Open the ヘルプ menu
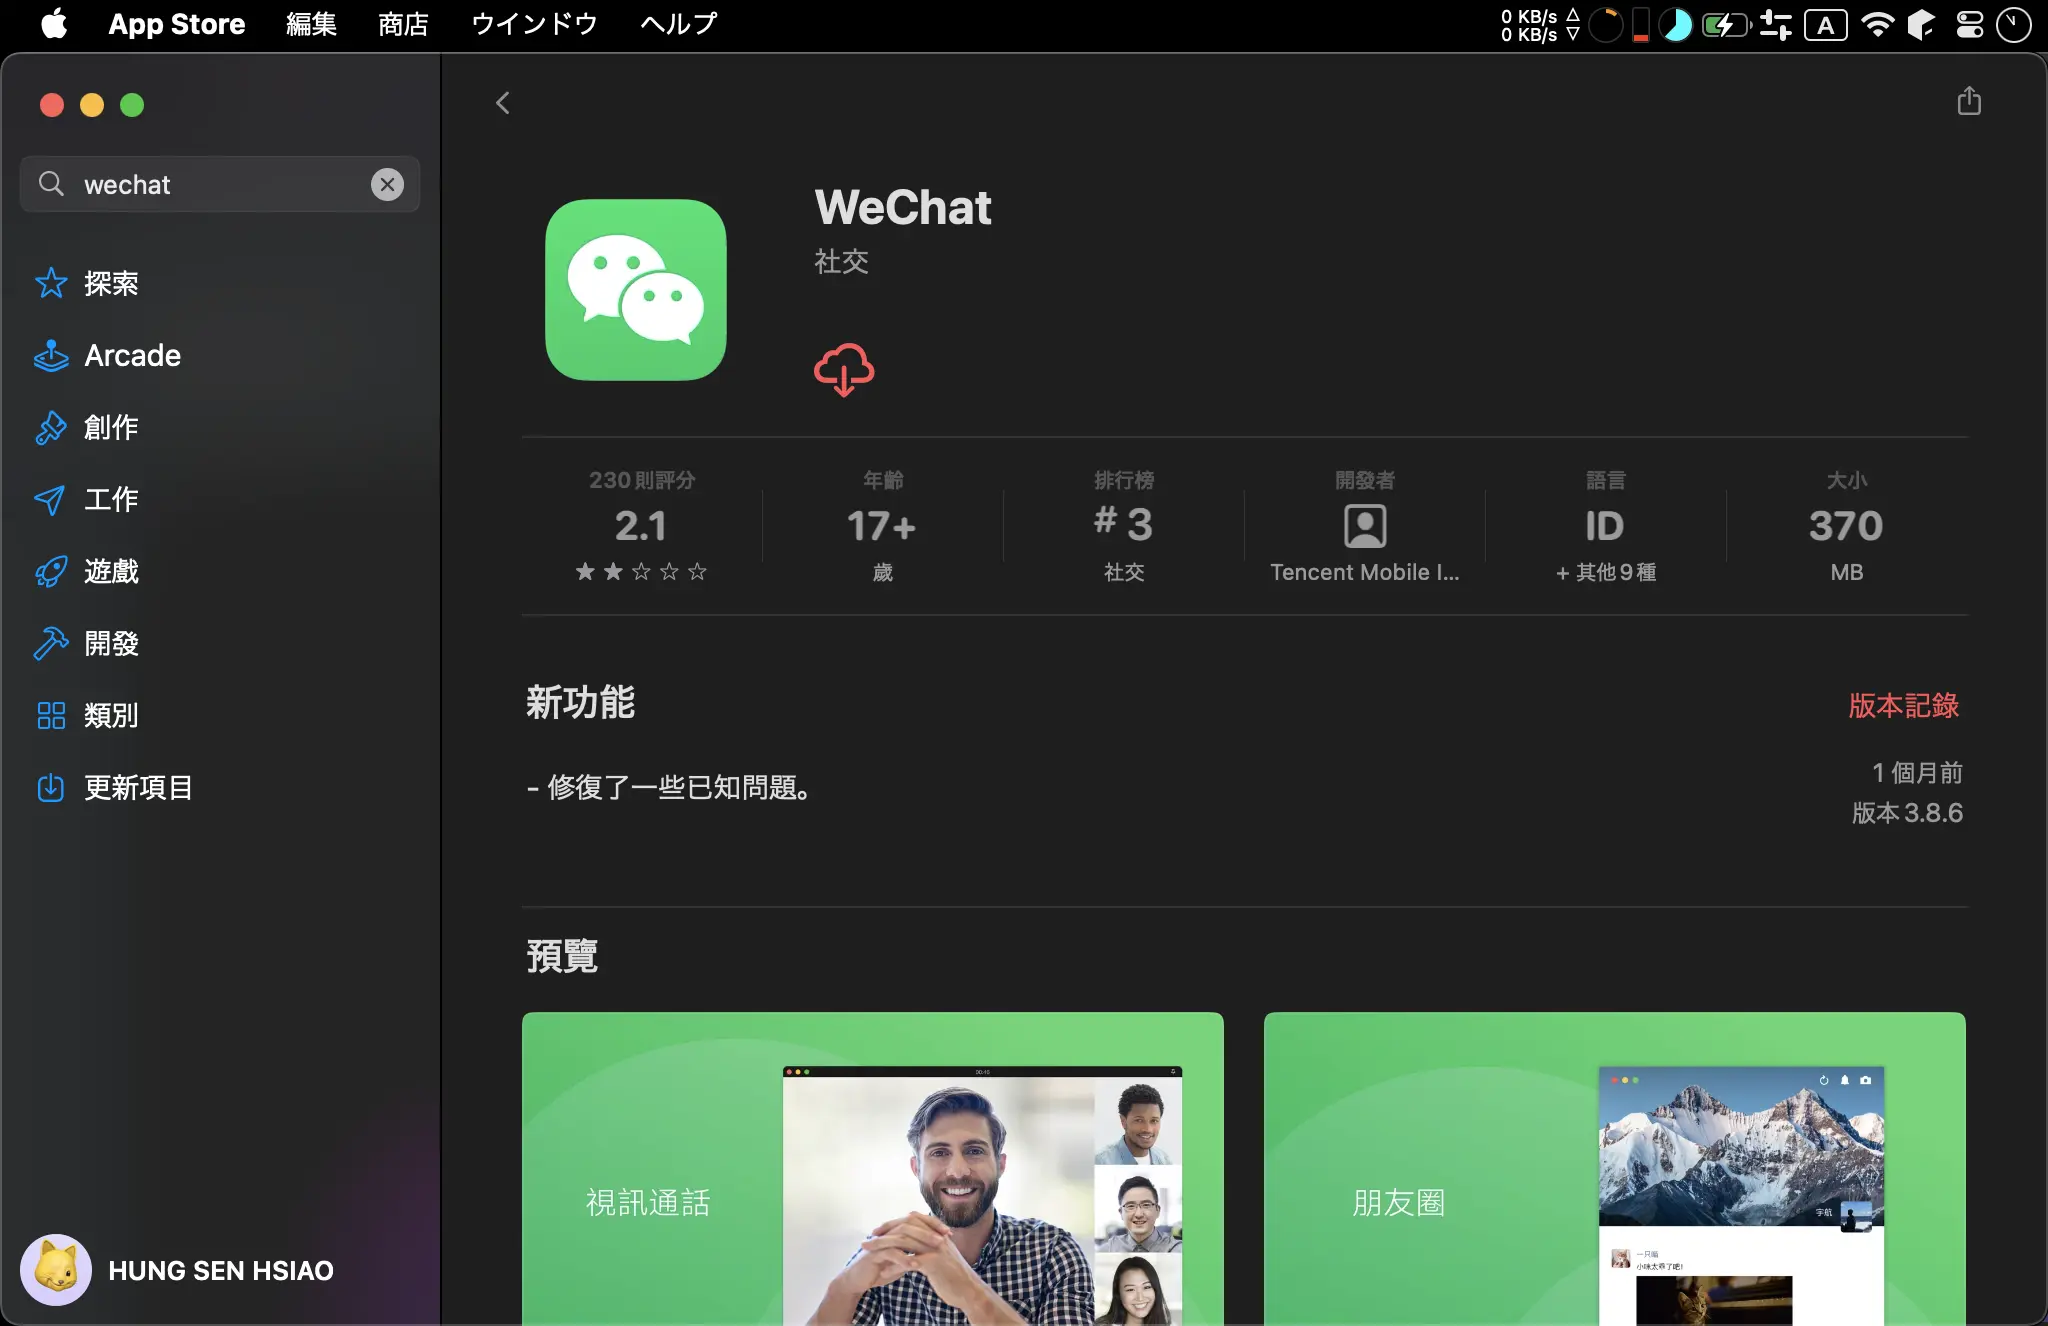This screenshot has width=2048, height=1326. pyautogui.click(x=679, y=24)
